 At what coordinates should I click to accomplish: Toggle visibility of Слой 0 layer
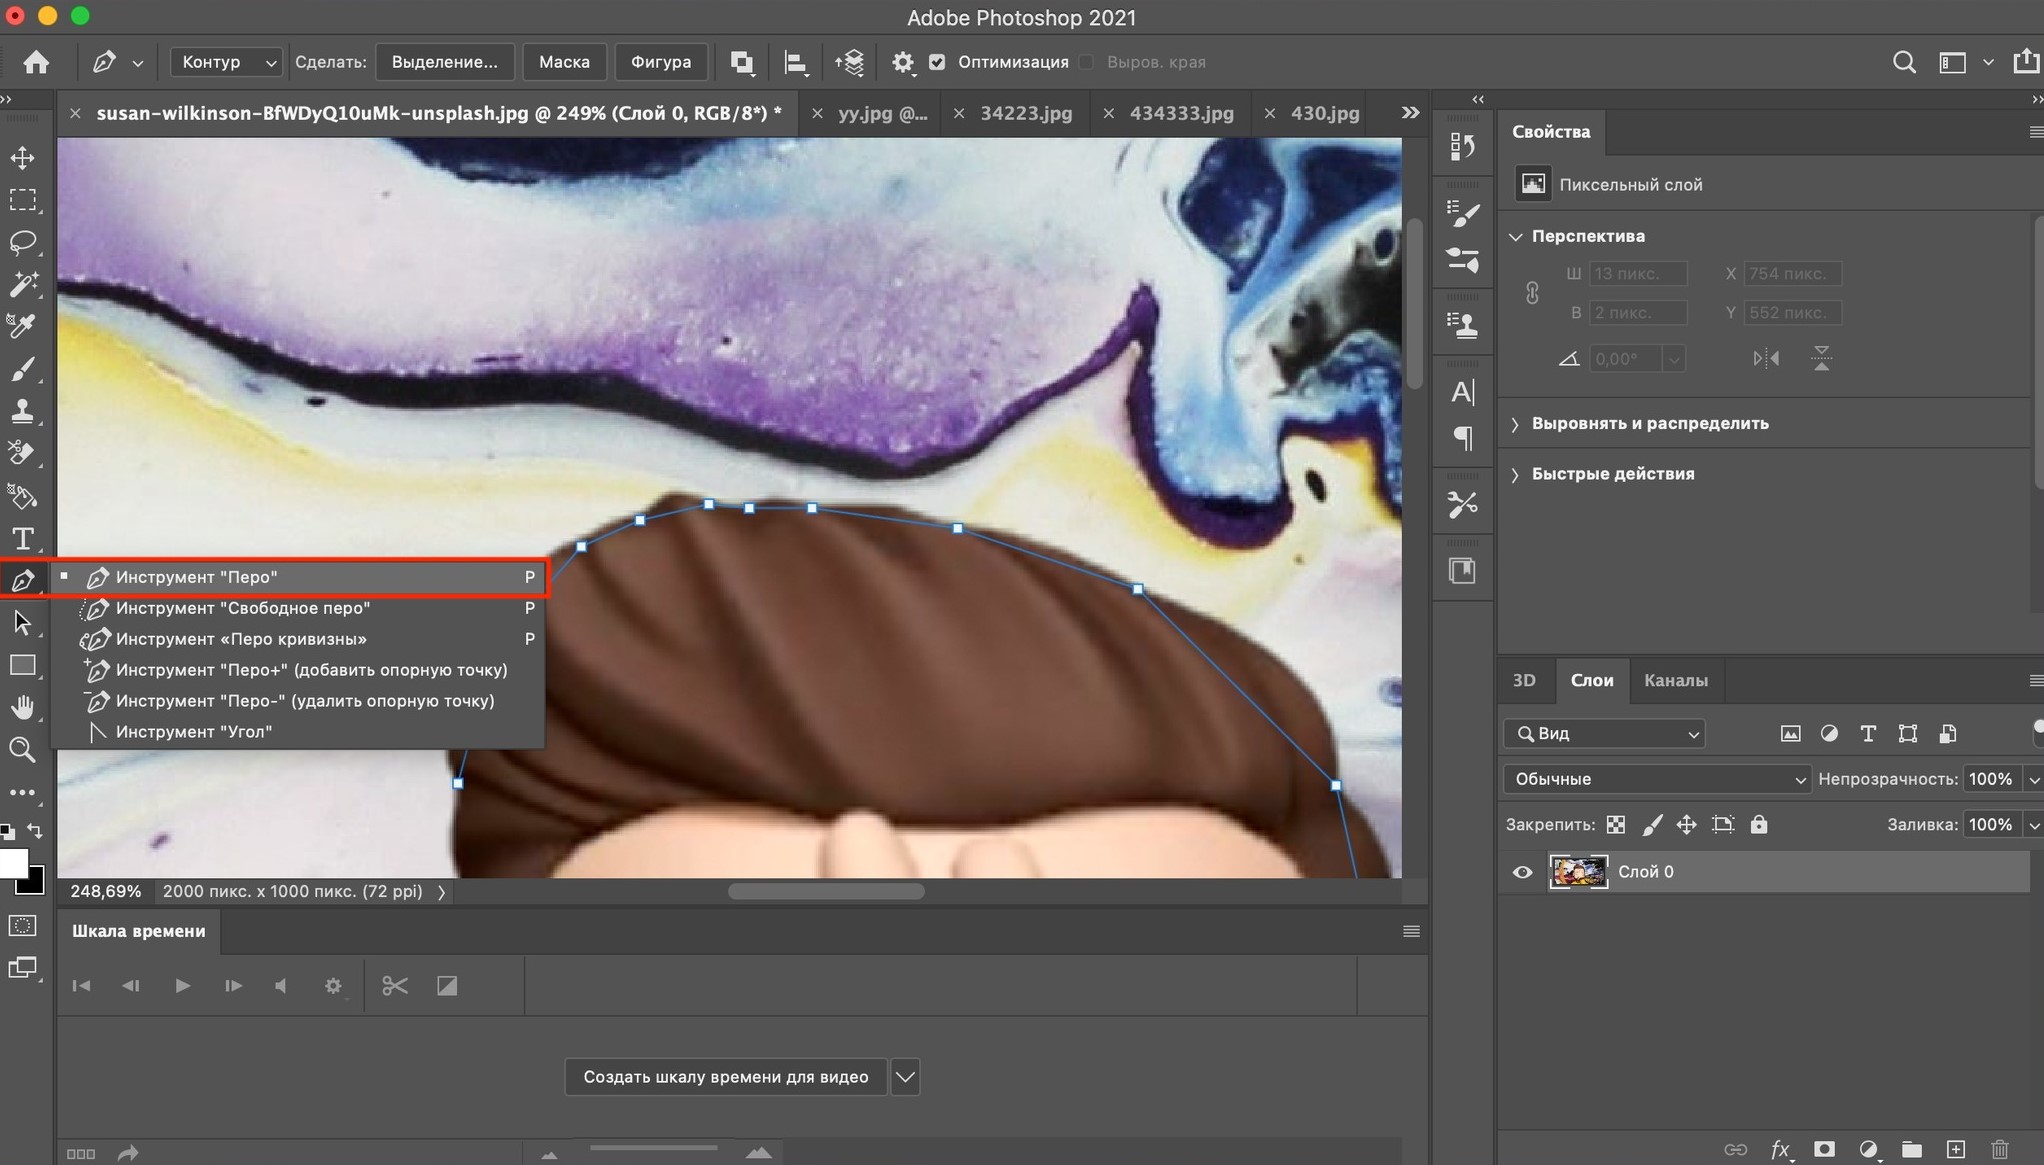coord(1523,872)
